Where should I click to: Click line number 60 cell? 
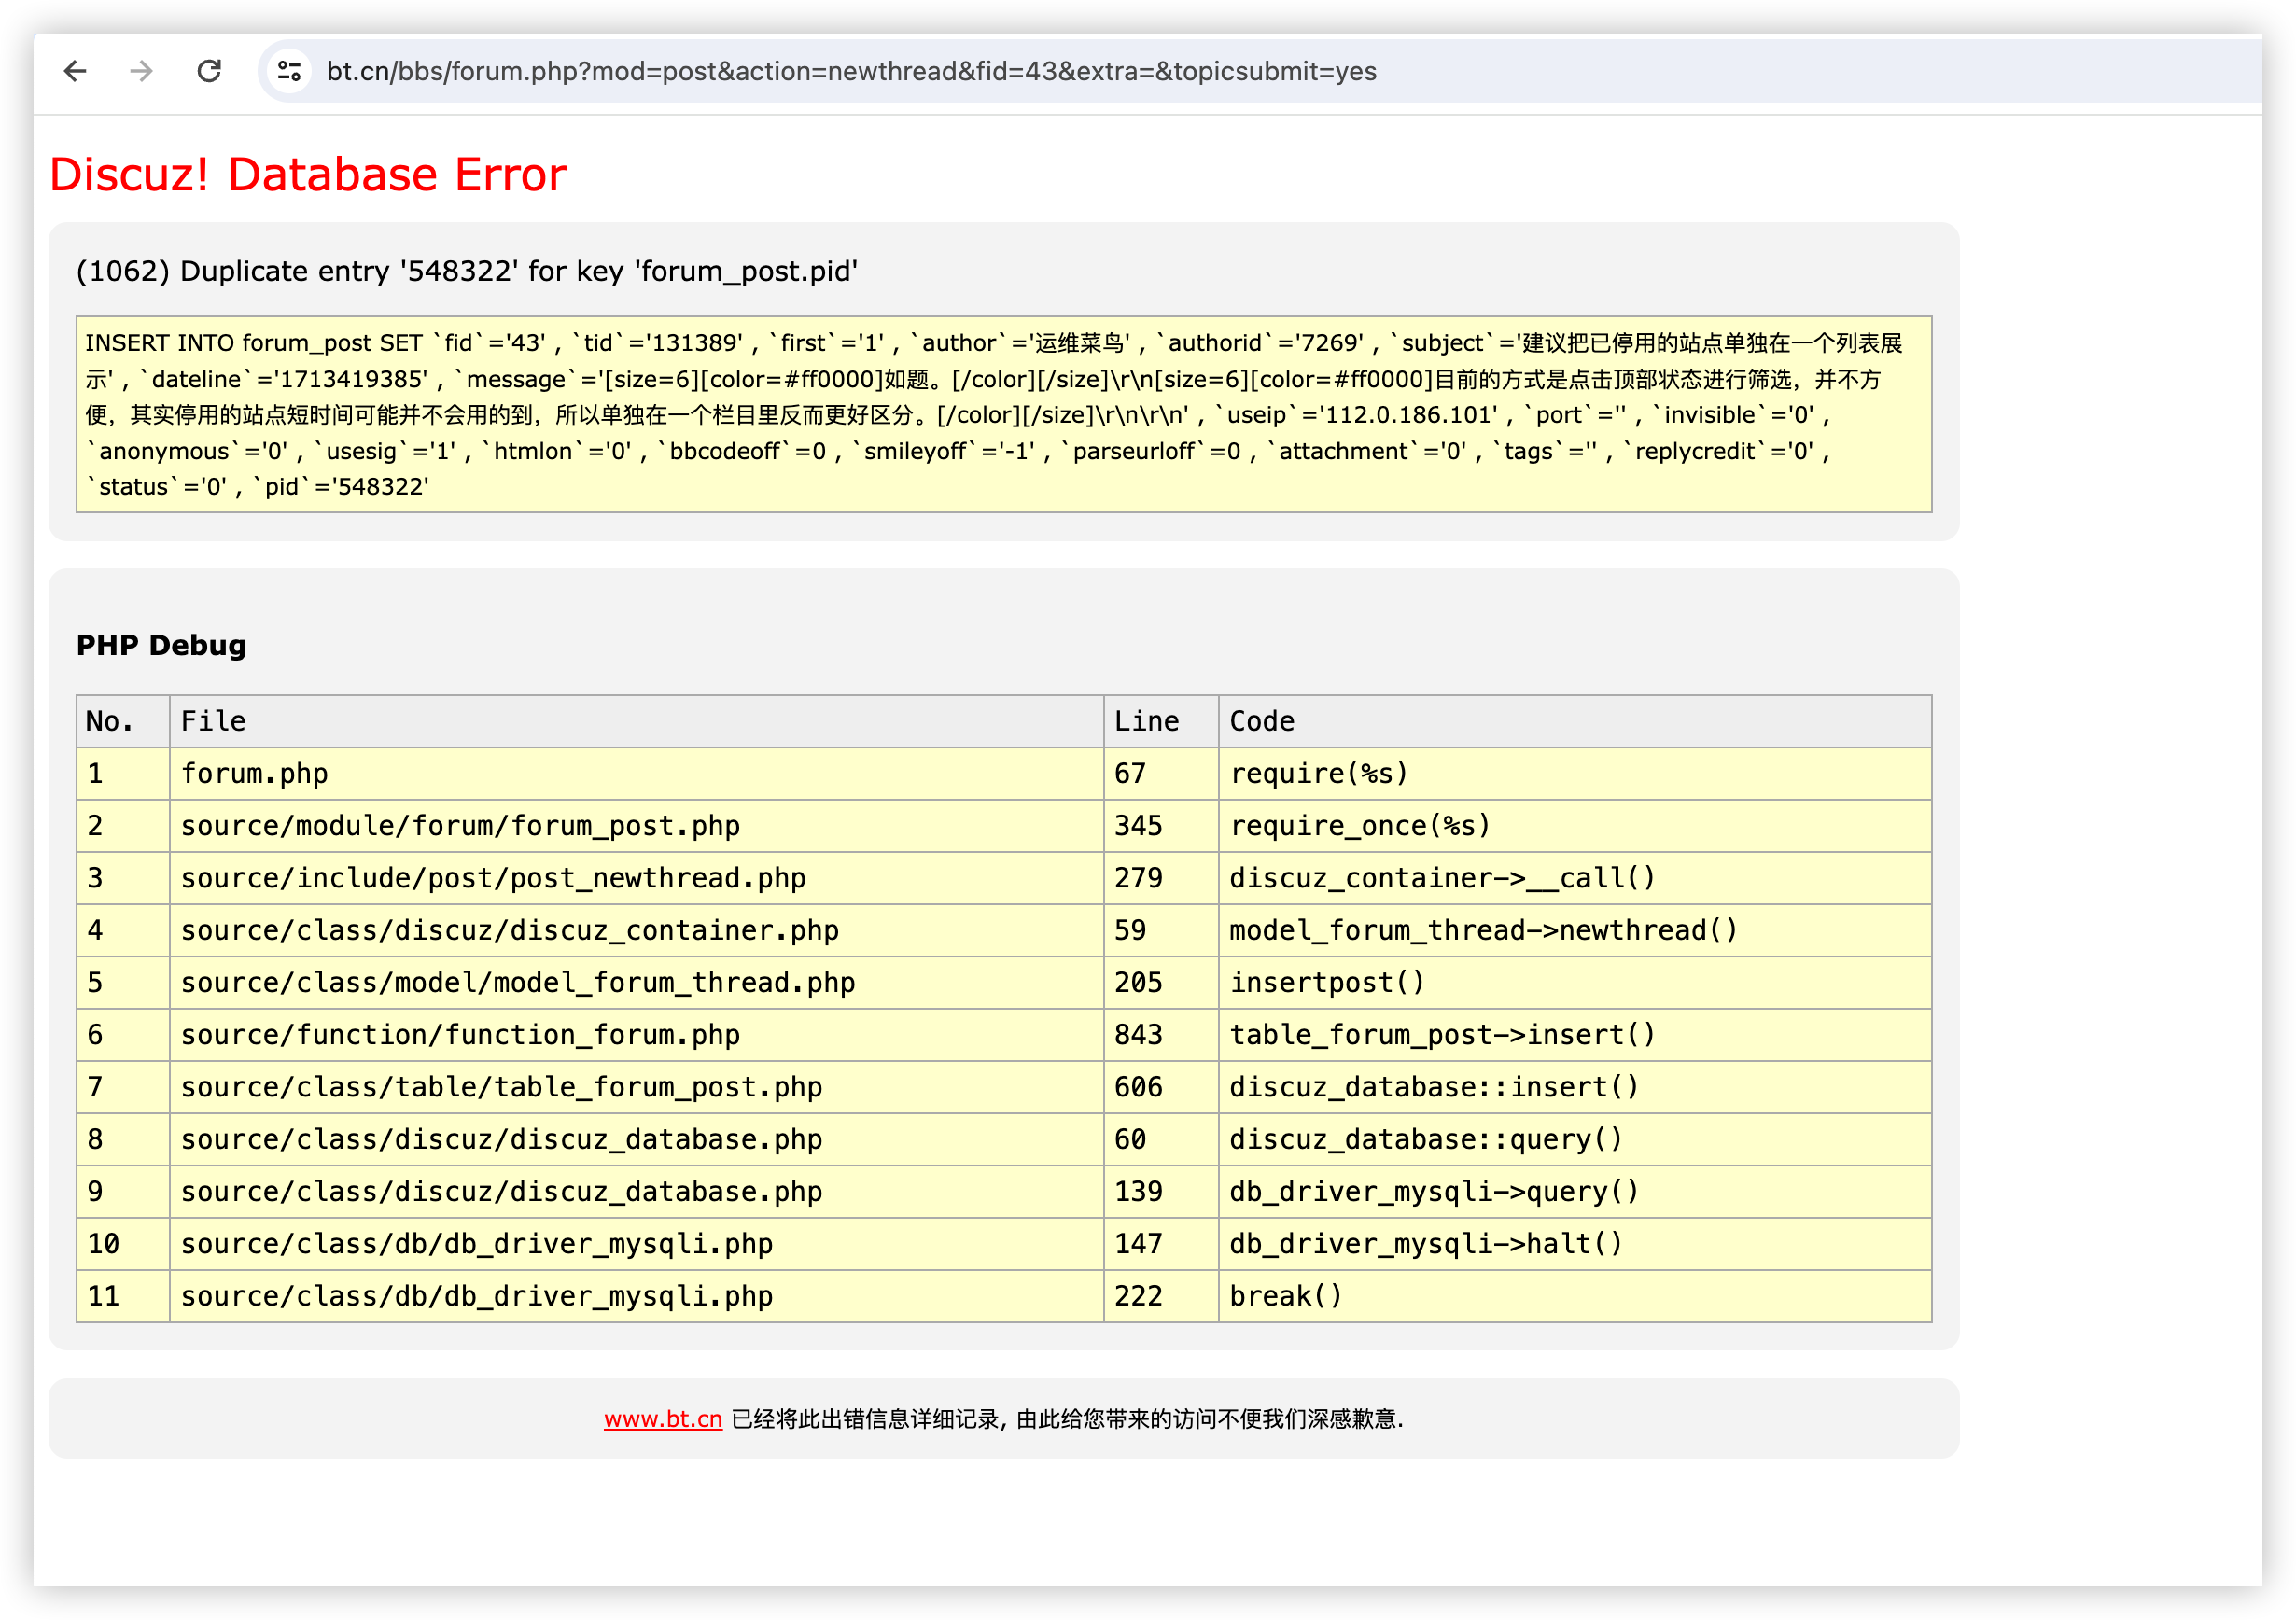pos(1161,1139)
